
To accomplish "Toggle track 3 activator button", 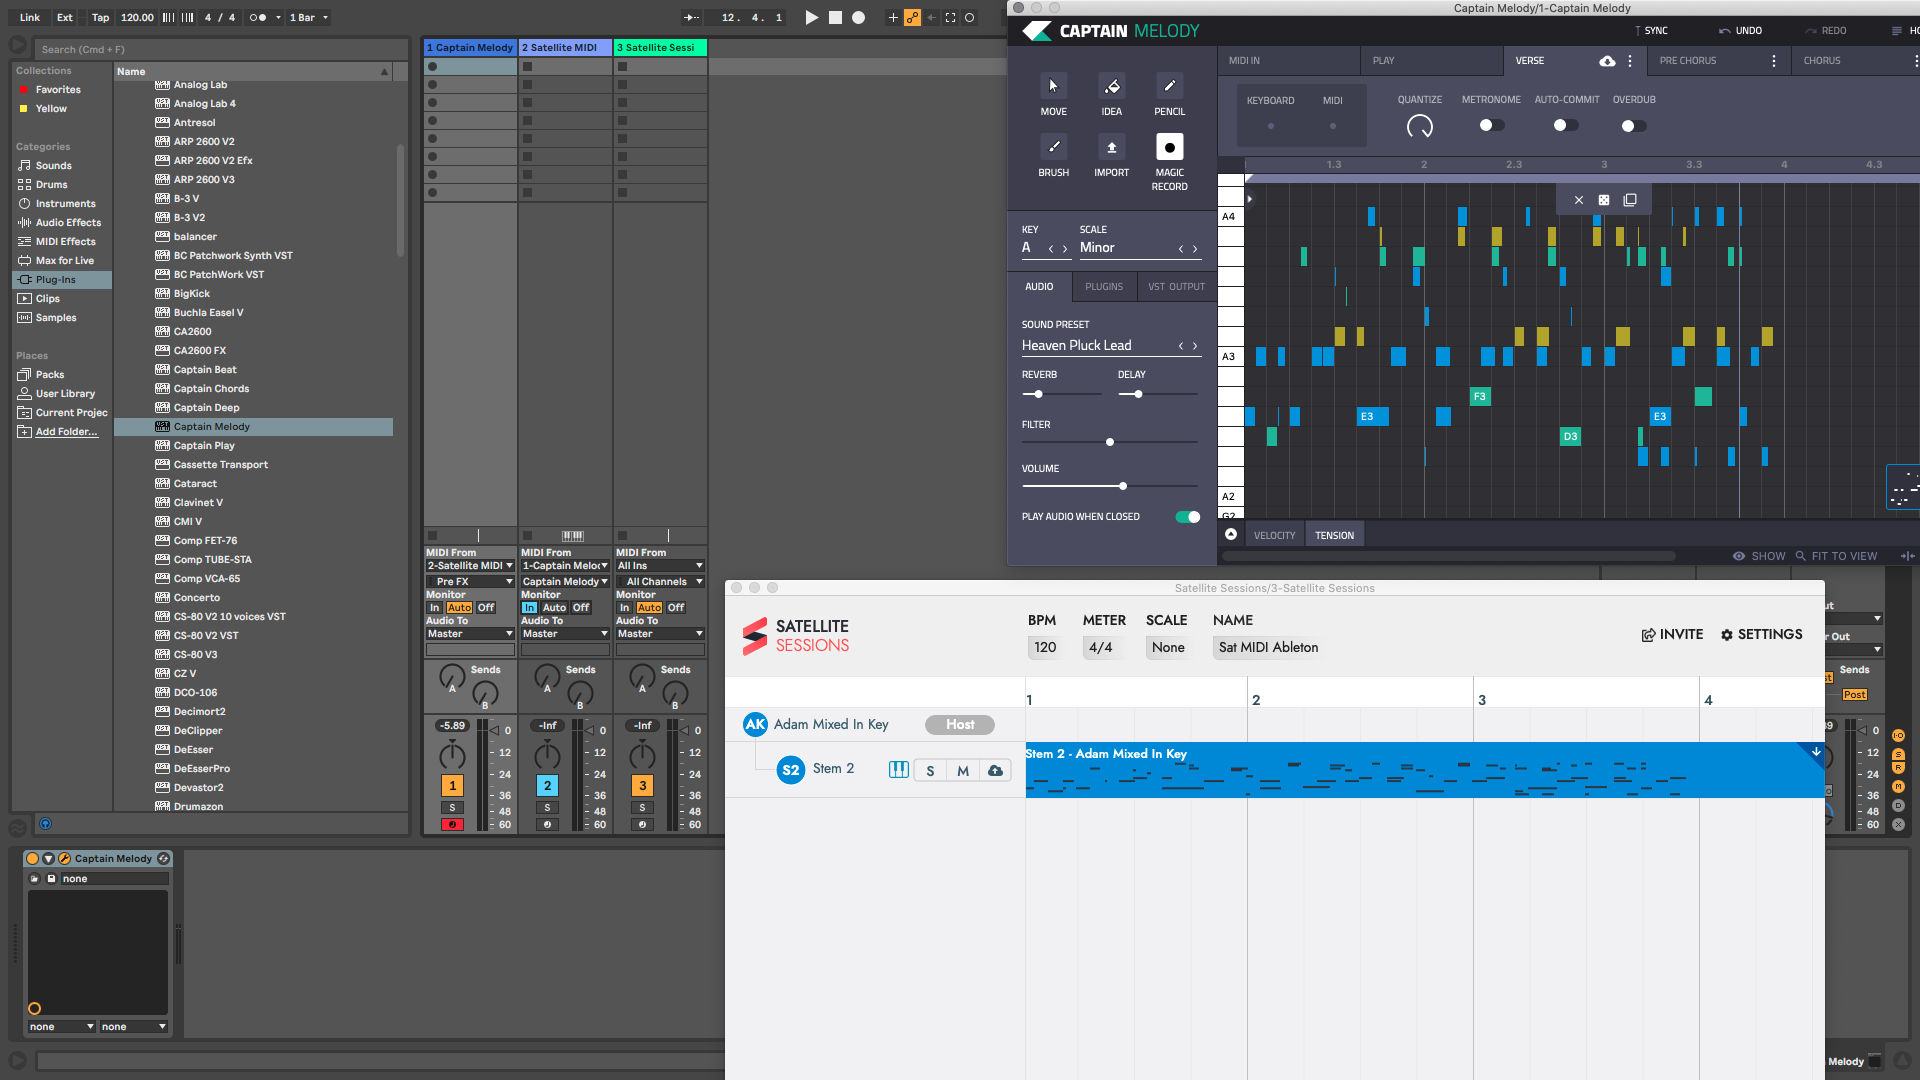I will tap(642, 786).
